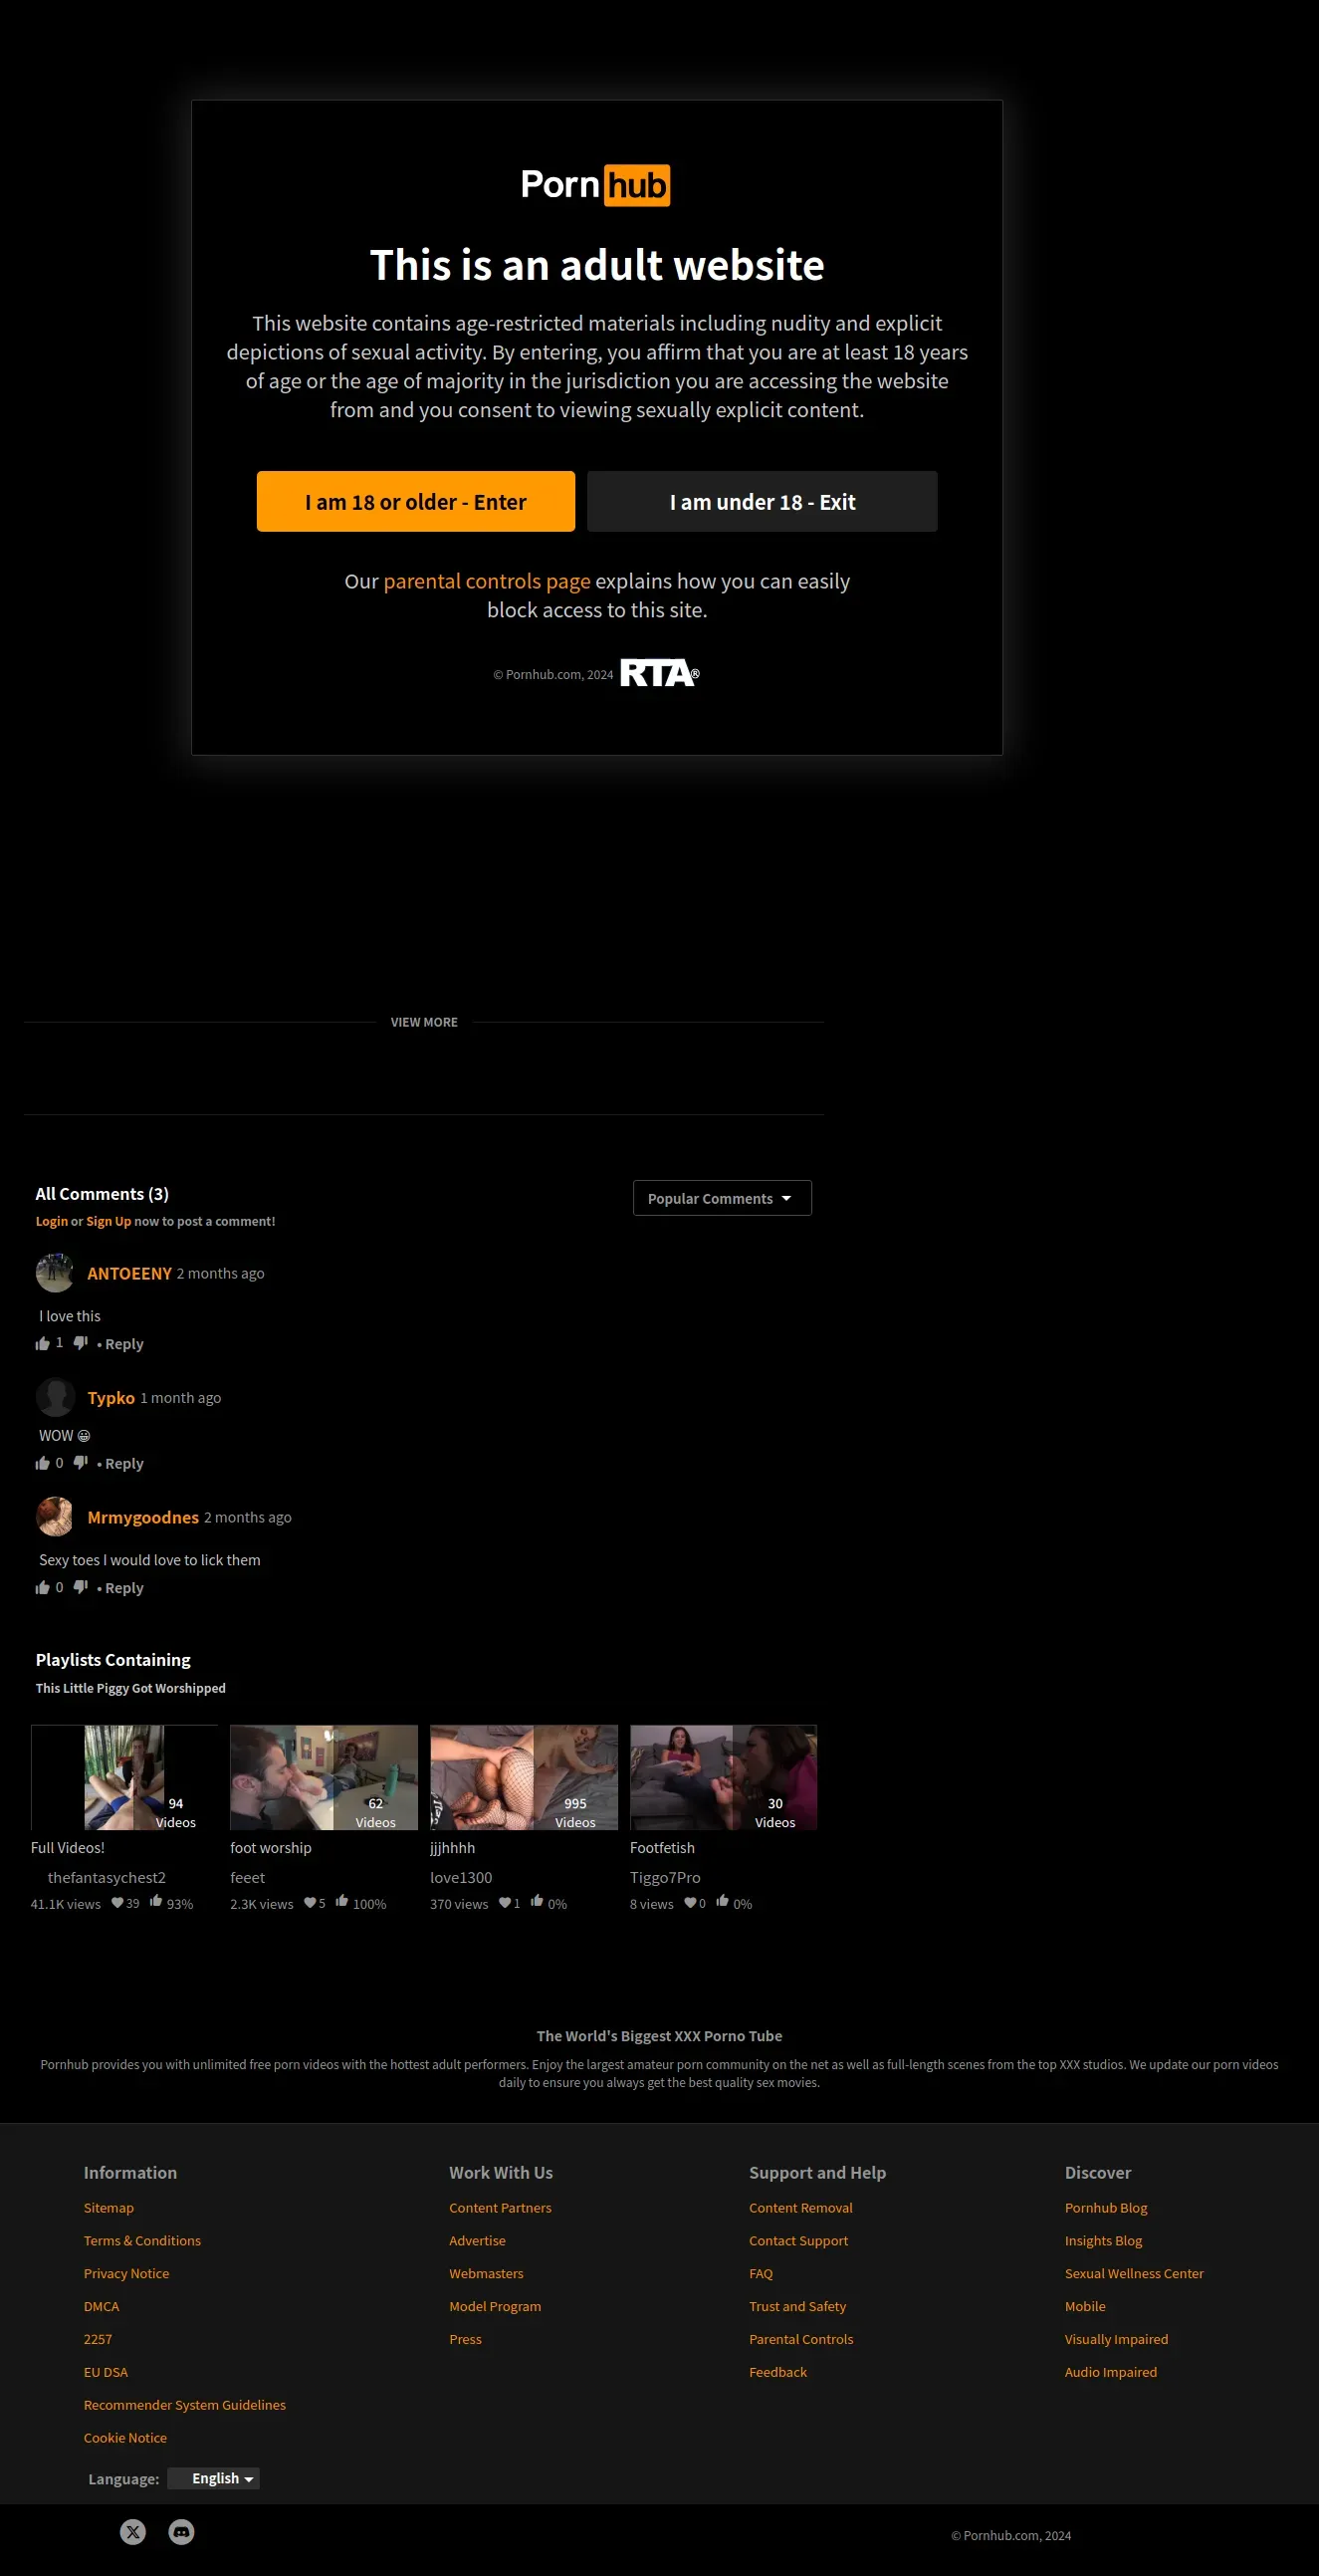Reply to Typko's comment

click(x=124, y=1463)
